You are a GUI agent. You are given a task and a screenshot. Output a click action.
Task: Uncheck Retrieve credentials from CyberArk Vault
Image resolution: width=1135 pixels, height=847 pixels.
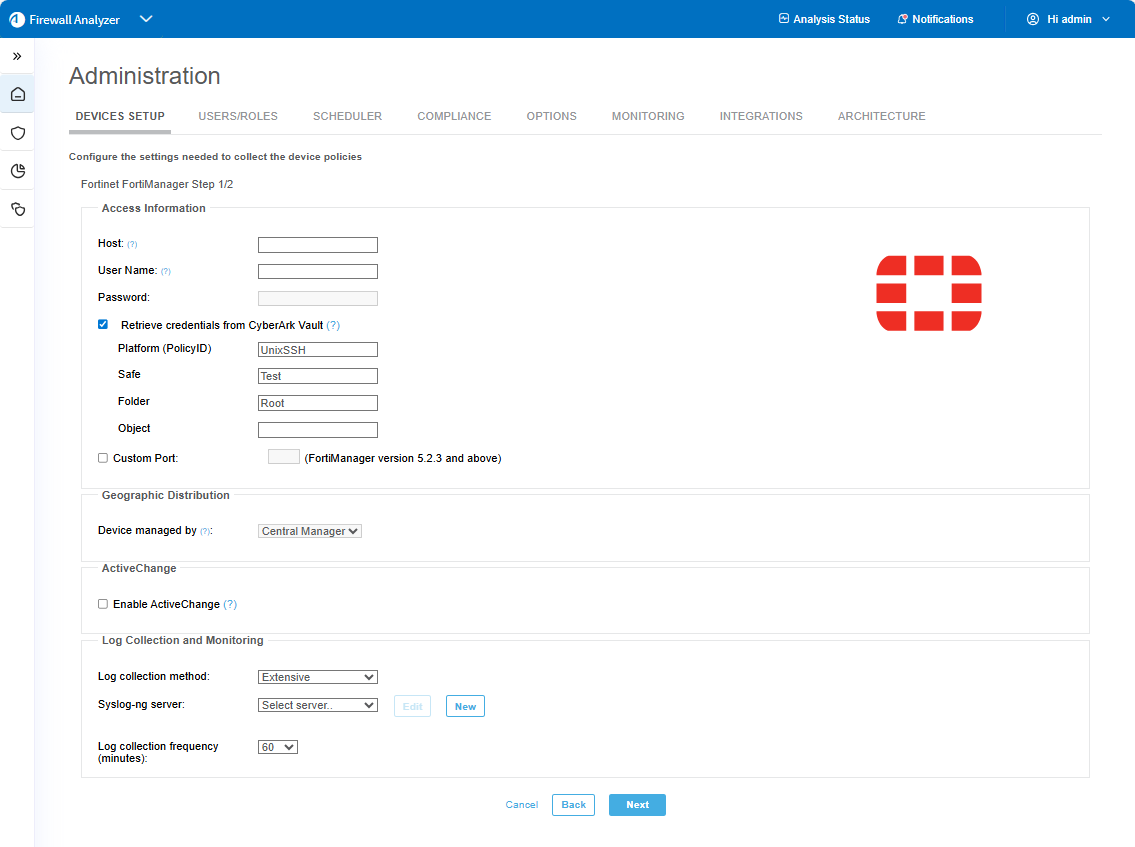click(x=103, y=324)
